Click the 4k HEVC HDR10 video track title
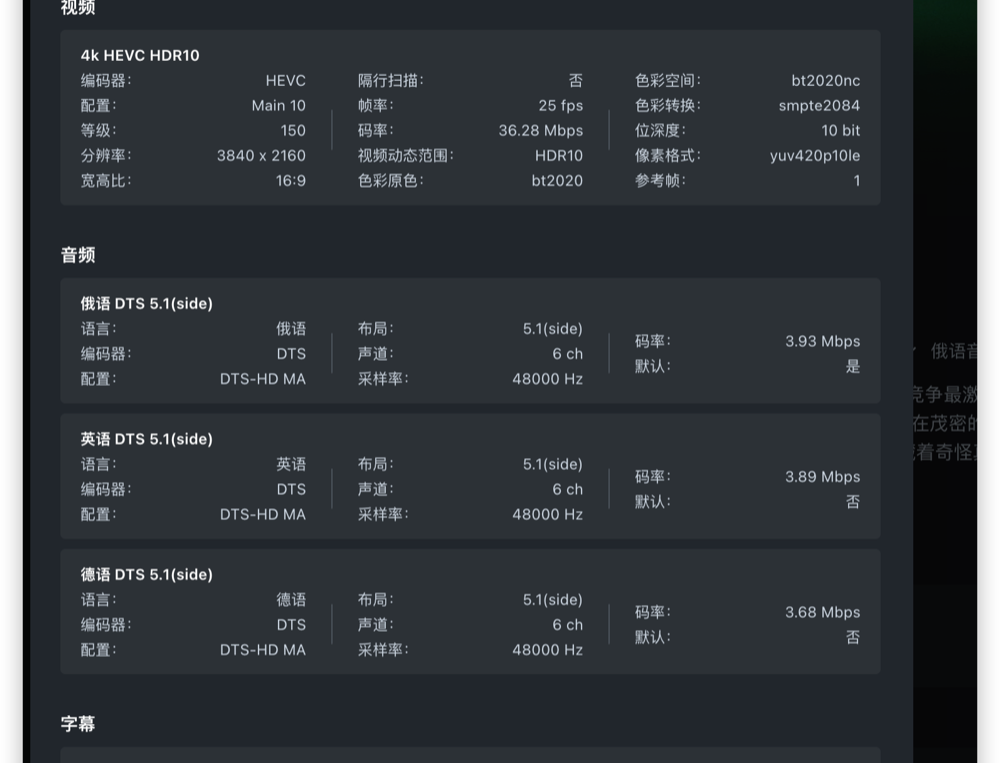Screen dimensions: 1000x763 [x=140, y=55]
